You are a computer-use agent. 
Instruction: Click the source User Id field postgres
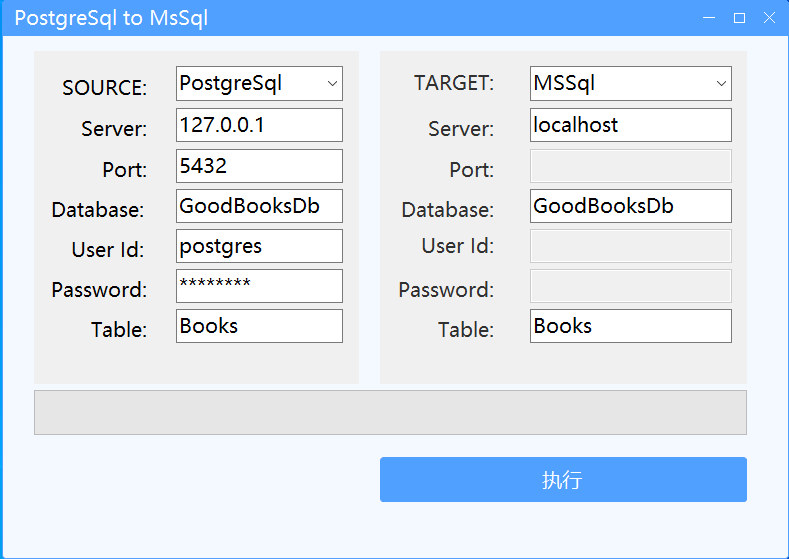click(259, 246)
